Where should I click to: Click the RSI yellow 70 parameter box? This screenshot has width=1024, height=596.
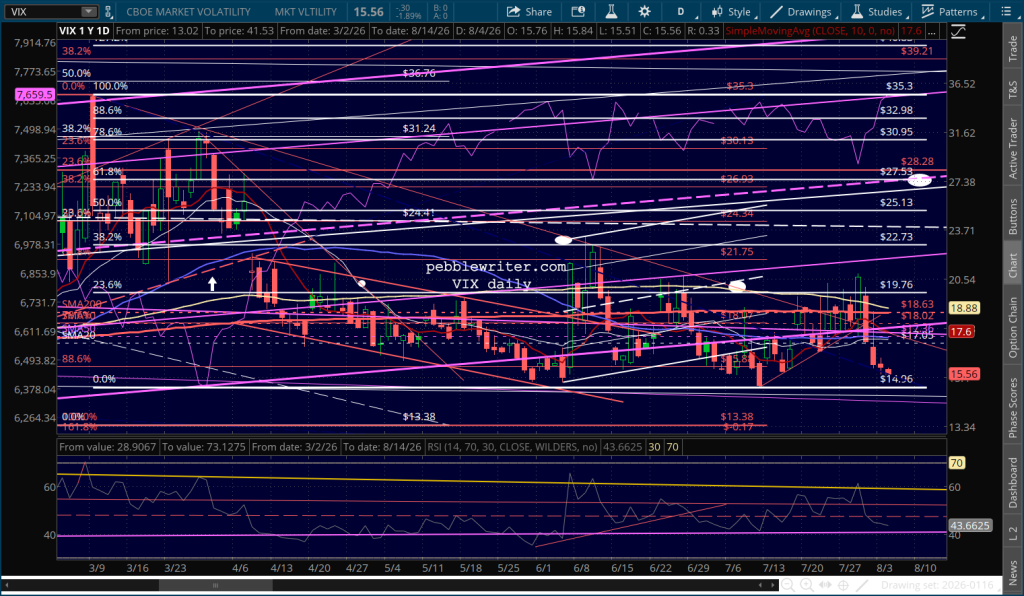(x=673, y=447)
